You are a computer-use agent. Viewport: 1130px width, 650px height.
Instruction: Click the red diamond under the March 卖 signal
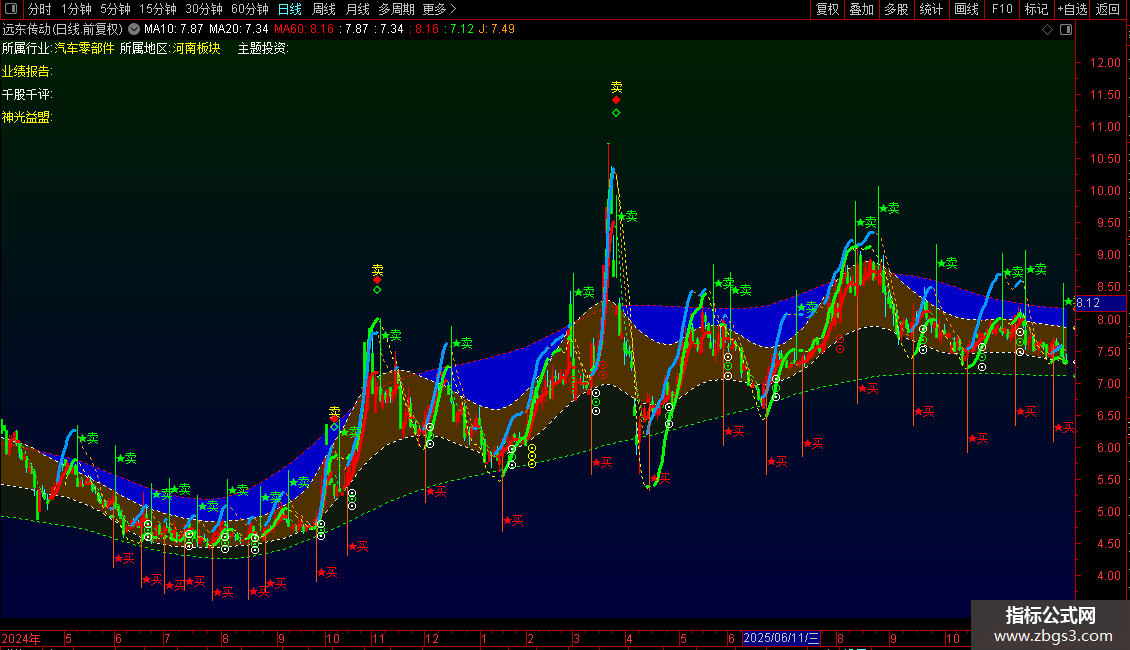click(616, 100)
